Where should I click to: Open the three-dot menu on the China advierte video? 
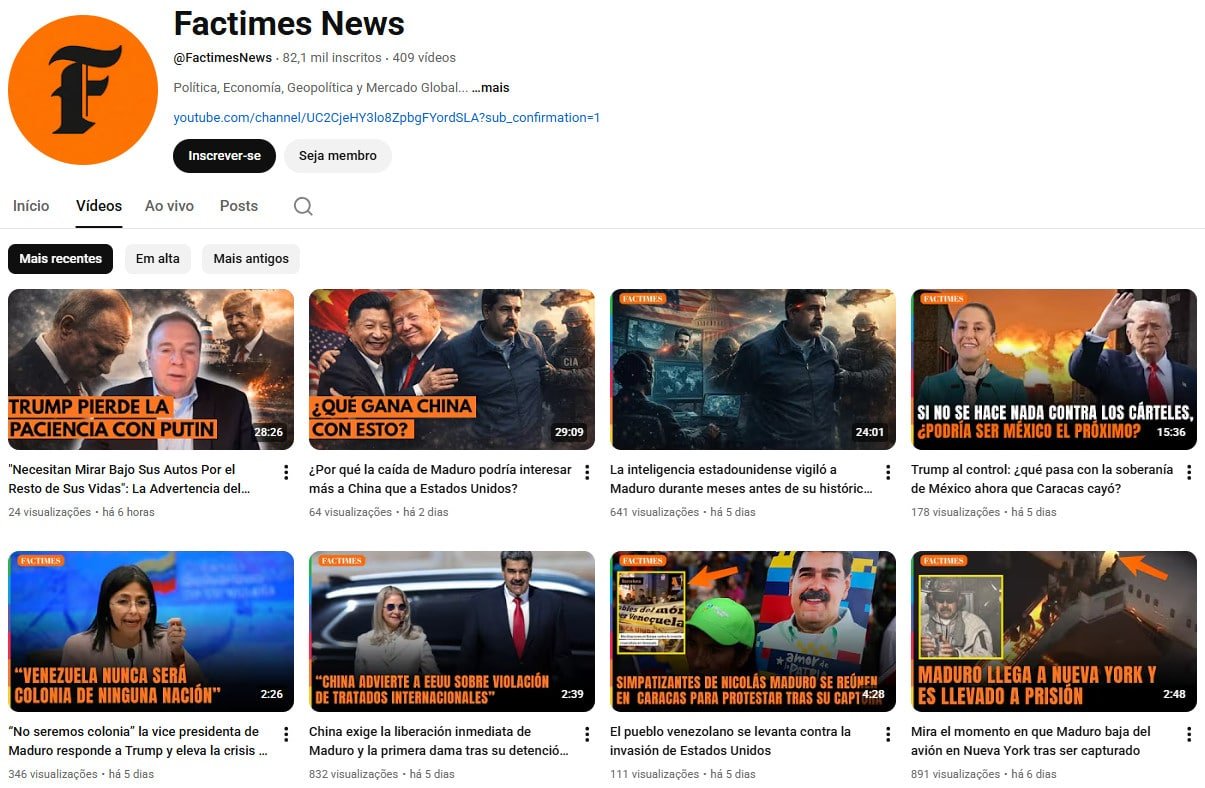point(586,733)
